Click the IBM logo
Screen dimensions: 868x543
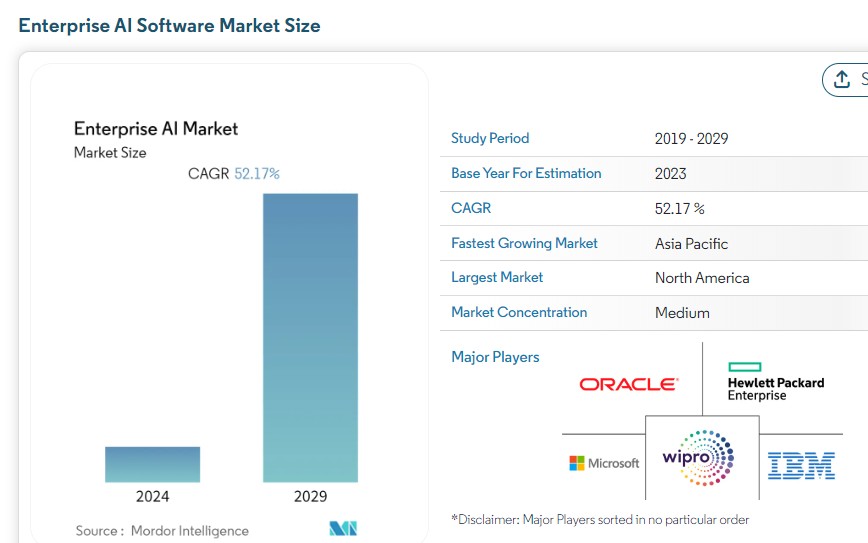(801, 466)
